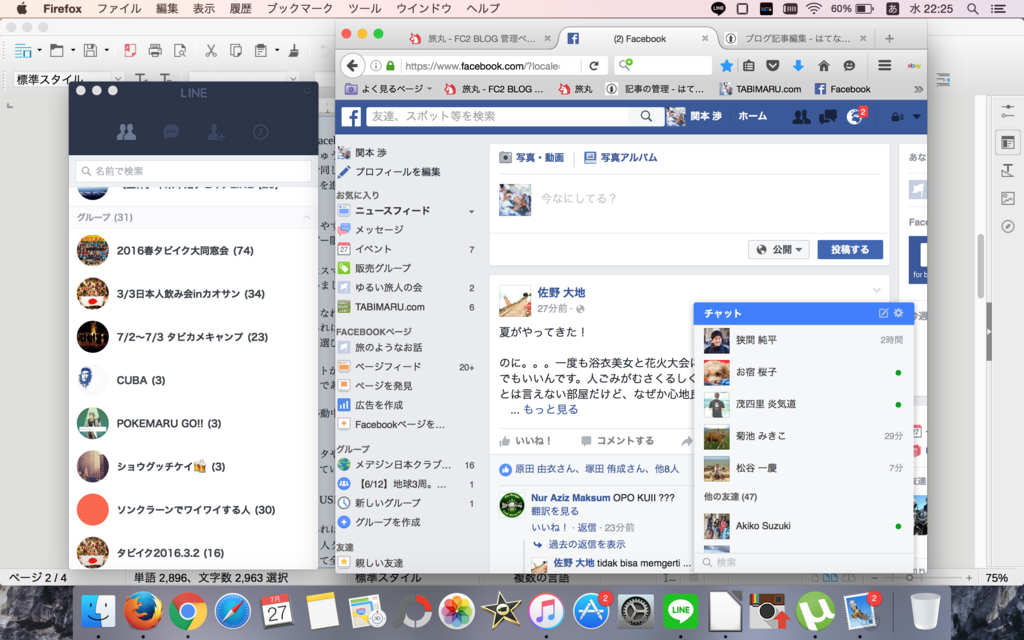
Task: Open LINE group POKEMARU GO!! (3)
Action: (193, 423)
